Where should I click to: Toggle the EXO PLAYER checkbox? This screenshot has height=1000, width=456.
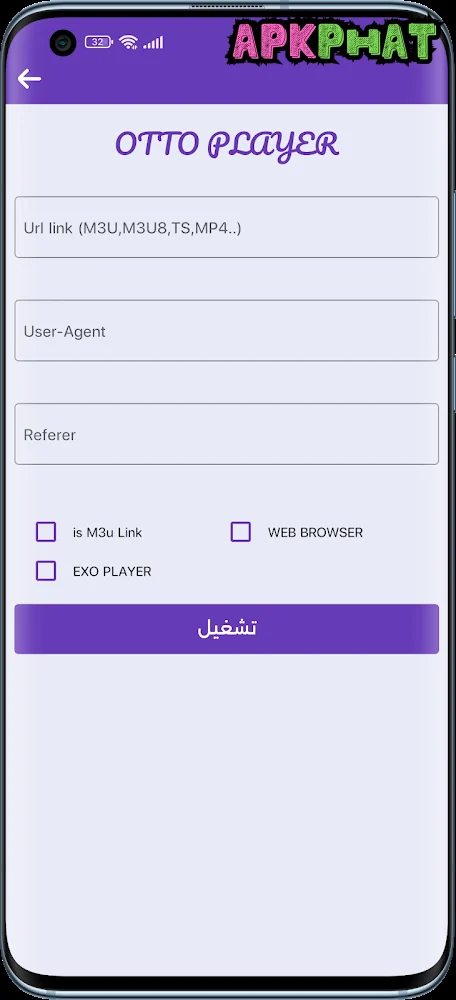tap(46, 571)
